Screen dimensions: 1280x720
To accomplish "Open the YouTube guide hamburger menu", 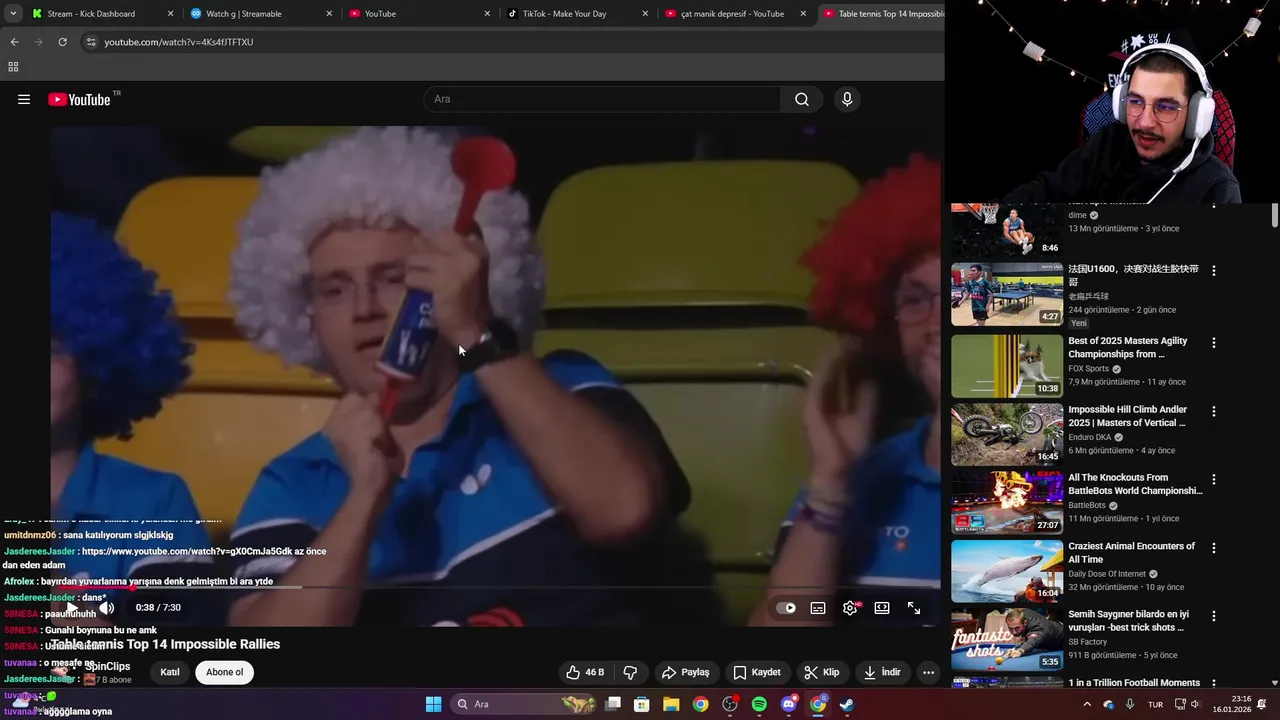I will (24, 99).
